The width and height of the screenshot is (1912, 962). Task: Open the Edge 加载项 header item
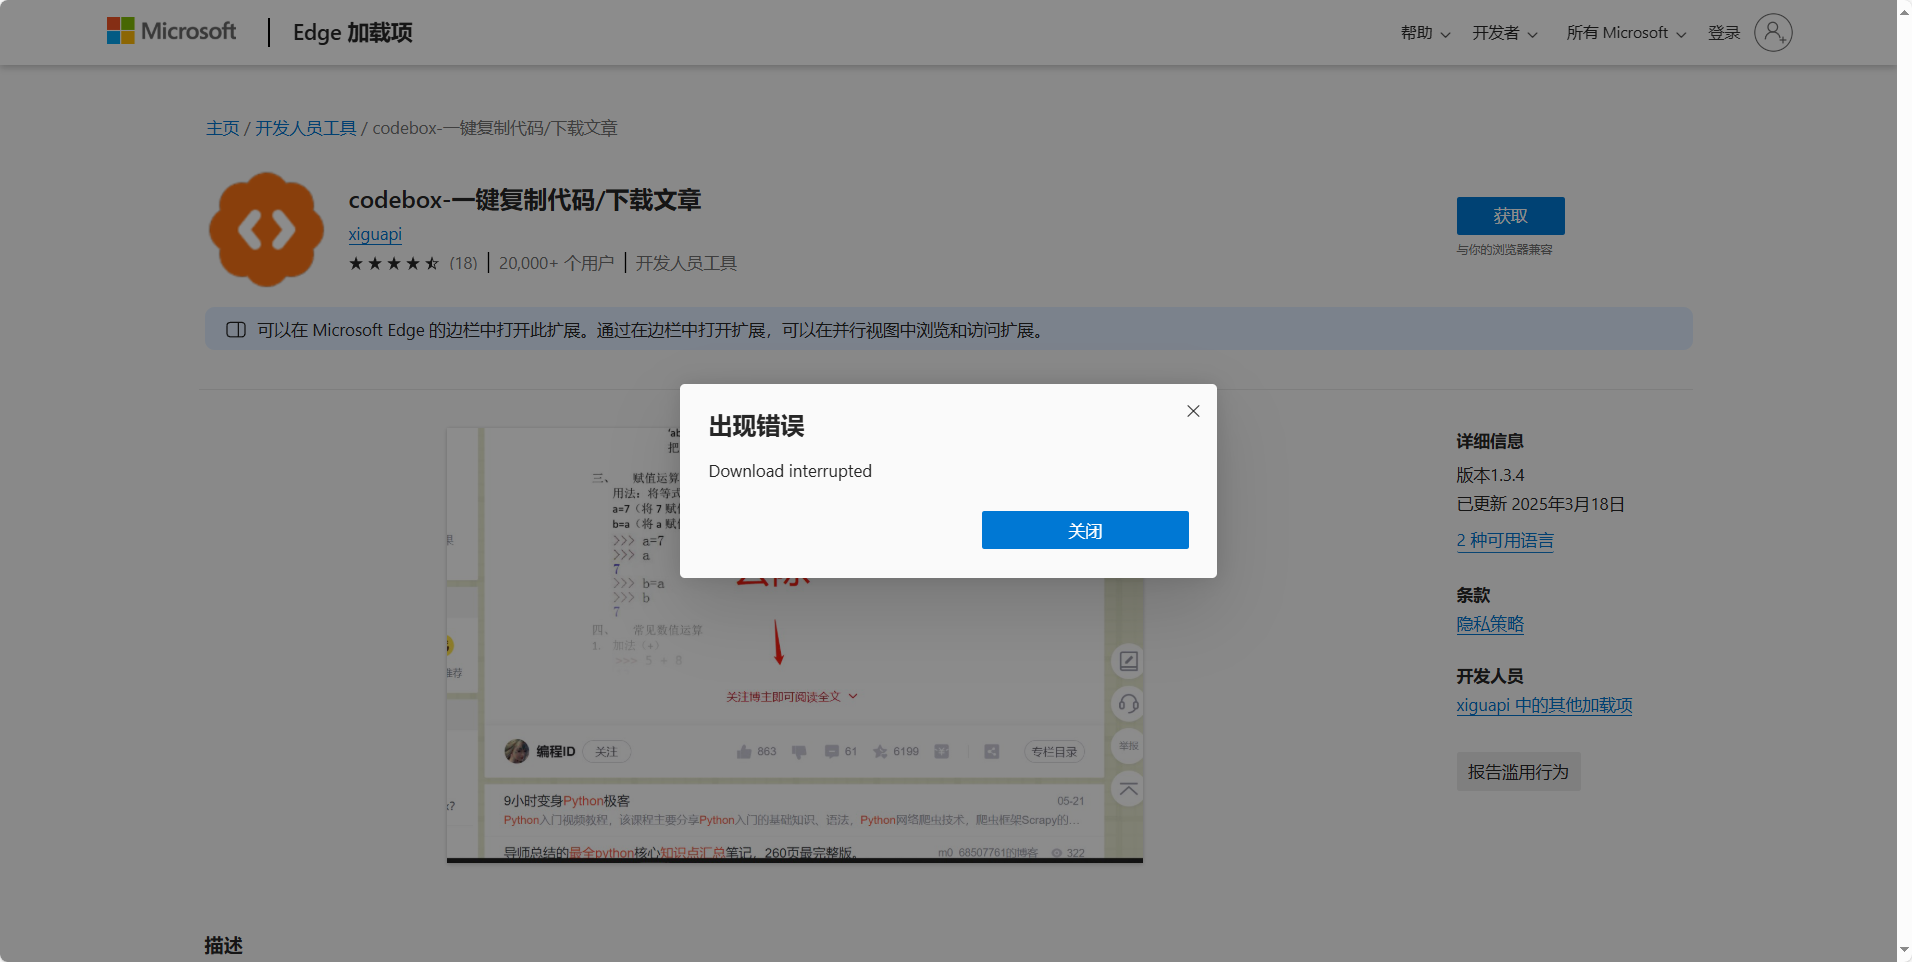pyautogui.click(x=351, y=32)
